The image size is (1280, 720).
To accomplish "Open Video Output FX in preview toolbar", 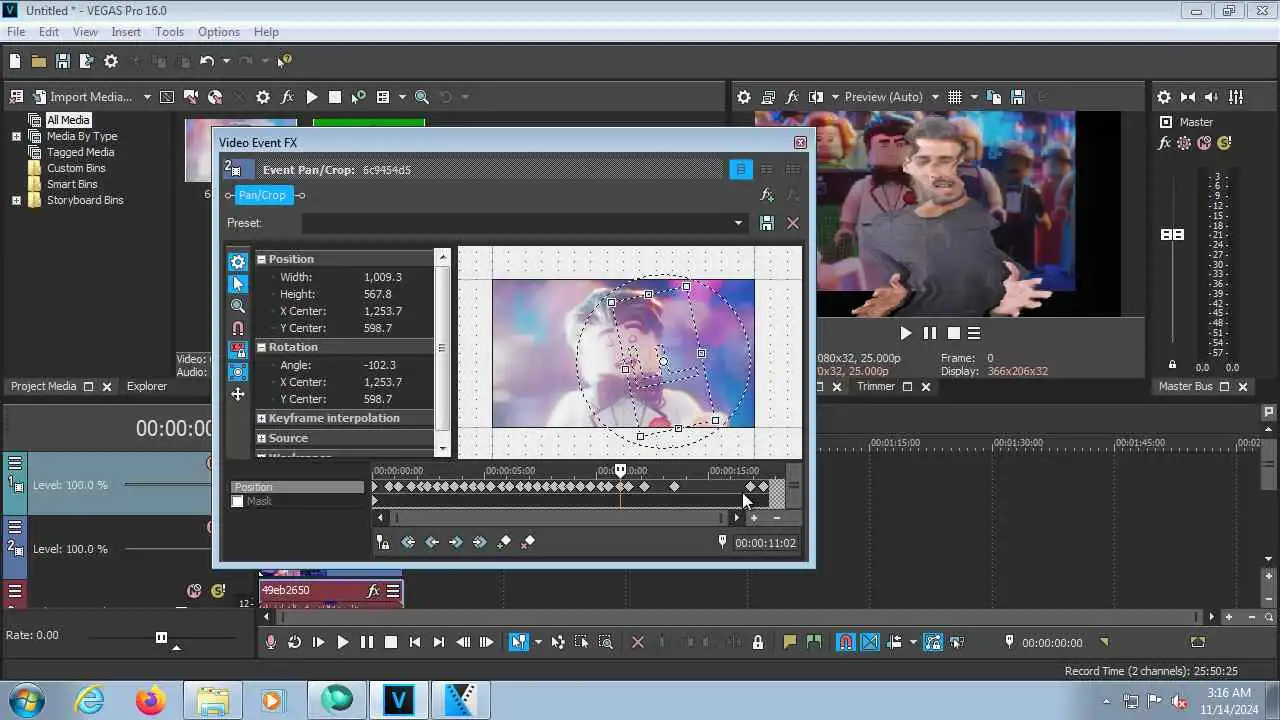I will [x=792, y=97].
